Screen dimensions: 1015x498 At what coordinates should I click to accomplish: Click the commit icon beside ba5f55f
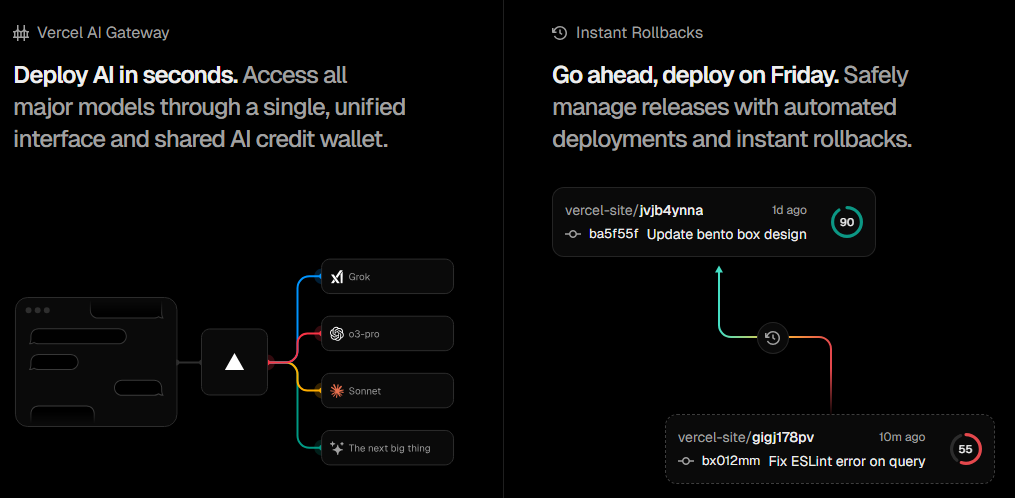pyautogui.click(x=573, y=234)
